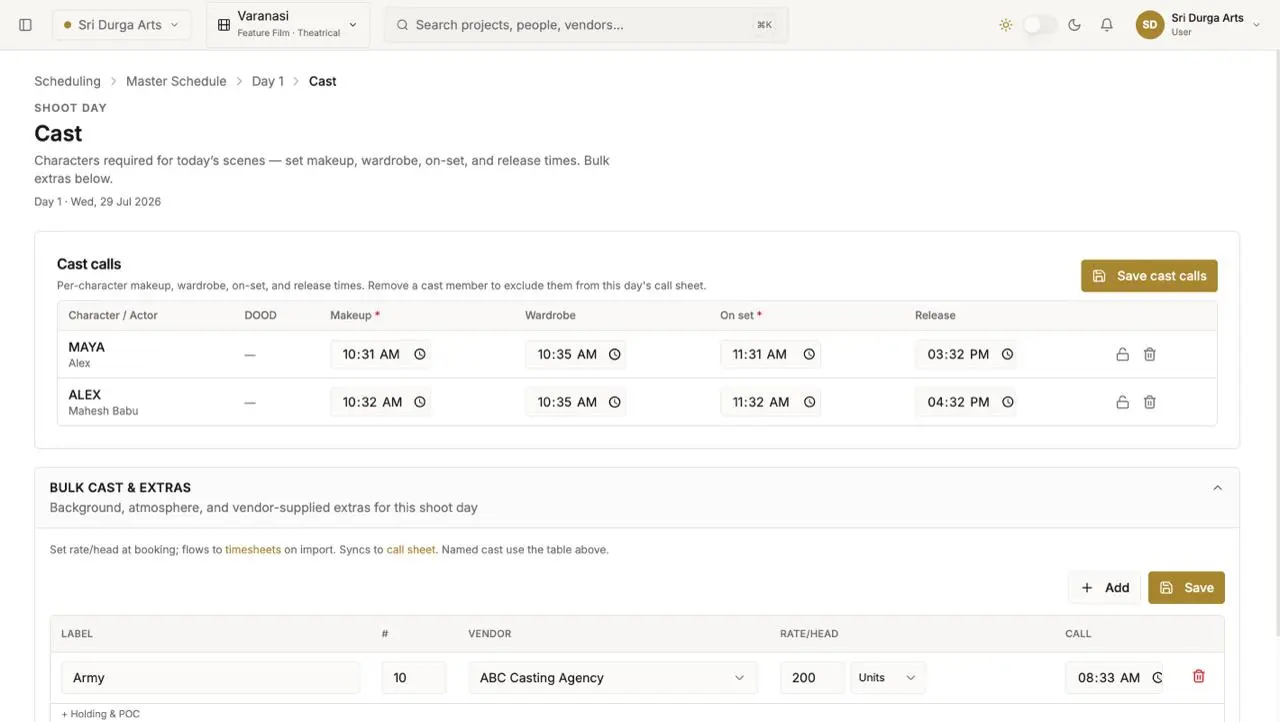Open ABC Casting Agency vendor dropdown
1280x722 pixels.
tap(612, 677)
